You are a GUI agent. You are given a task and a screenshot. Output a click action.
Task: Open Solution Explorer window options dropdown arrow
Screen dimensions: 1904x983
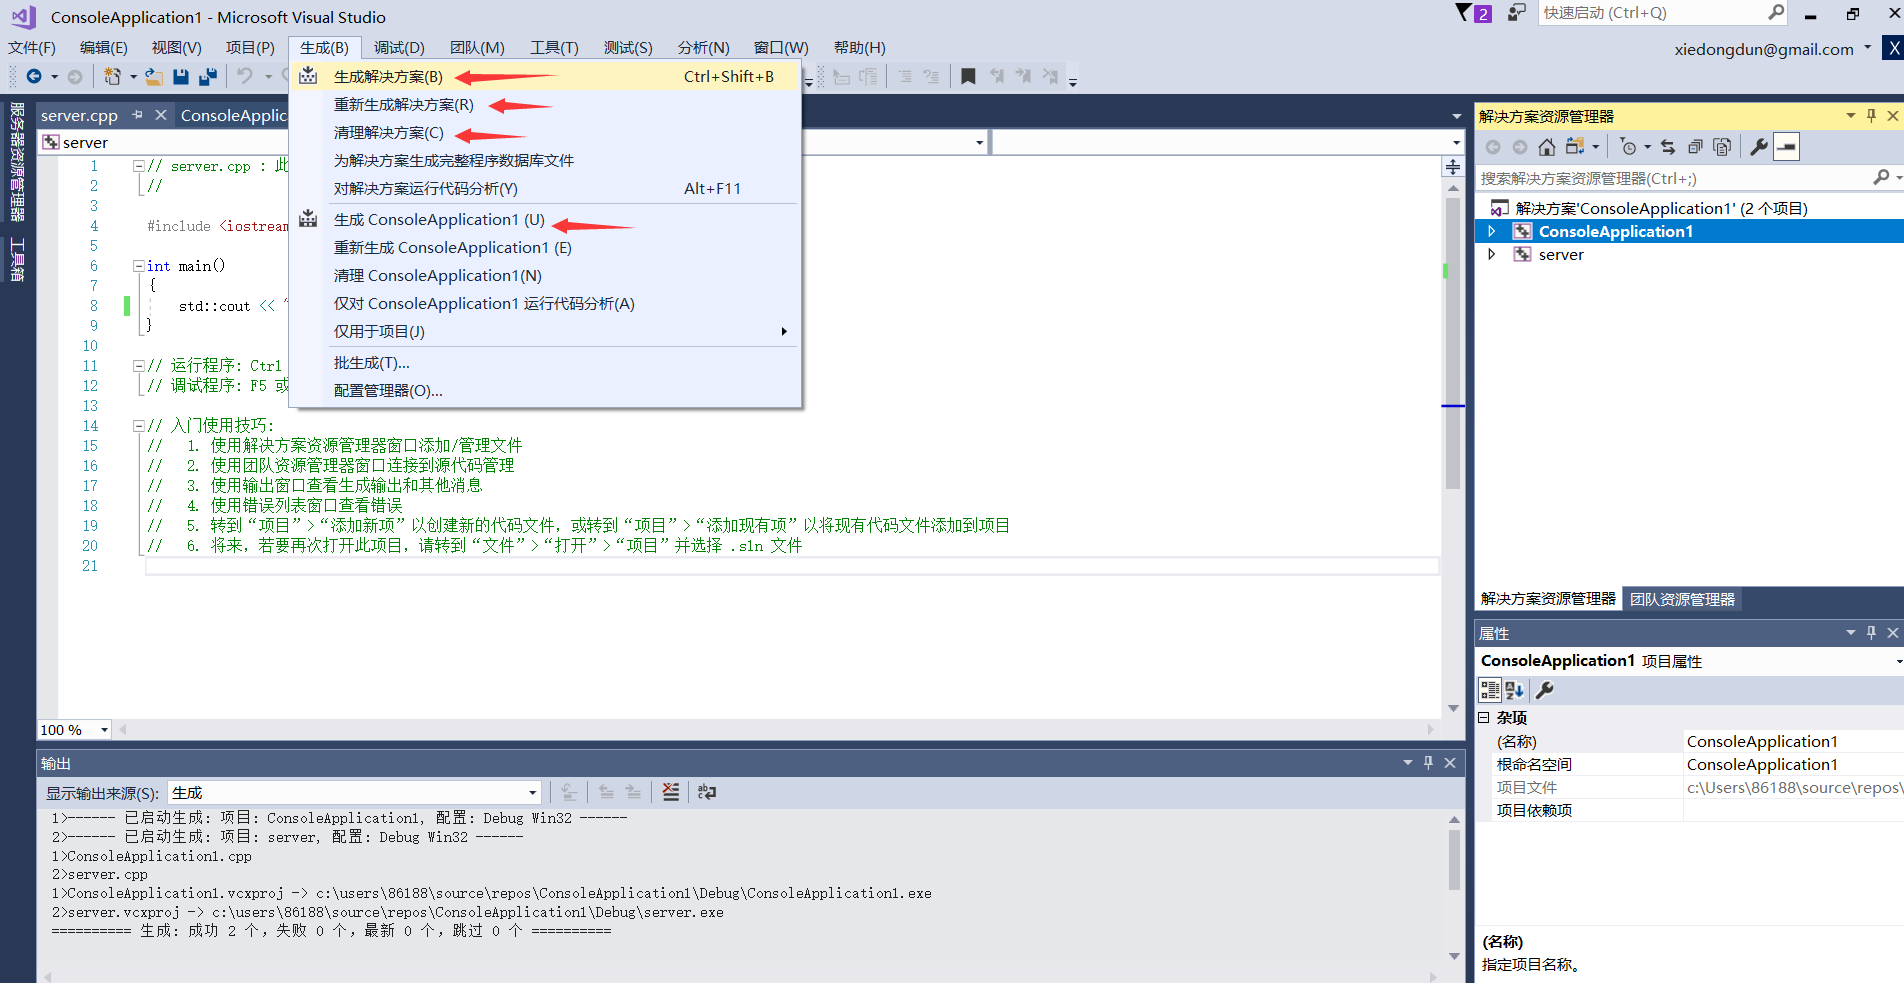pos(1850,116)
